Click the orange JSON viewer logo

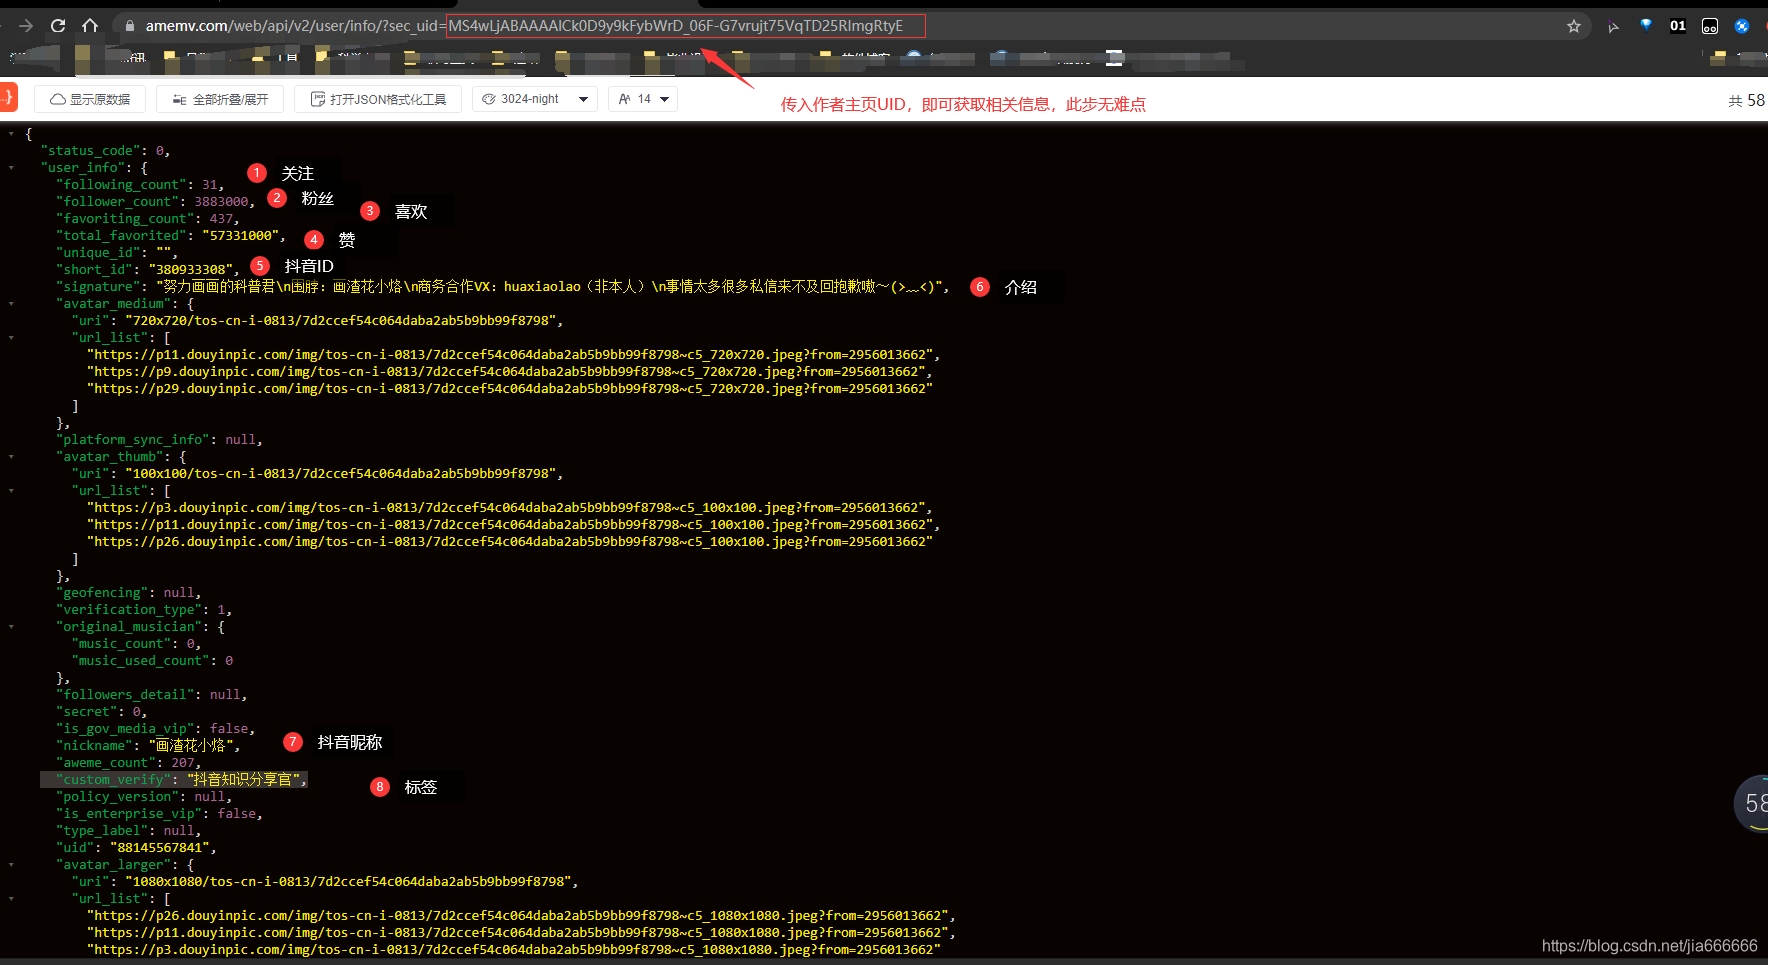pos(8,97)
